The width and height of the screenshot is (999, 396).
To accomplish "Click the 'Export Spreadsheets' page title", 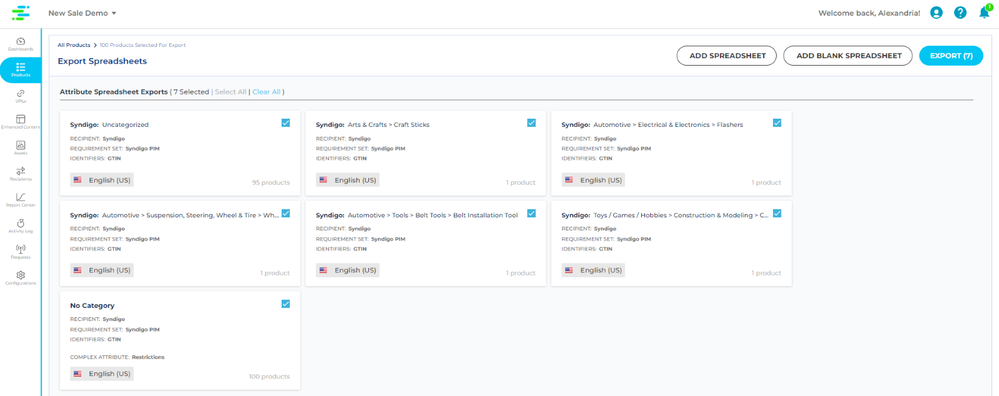I will tap(102, 61).
